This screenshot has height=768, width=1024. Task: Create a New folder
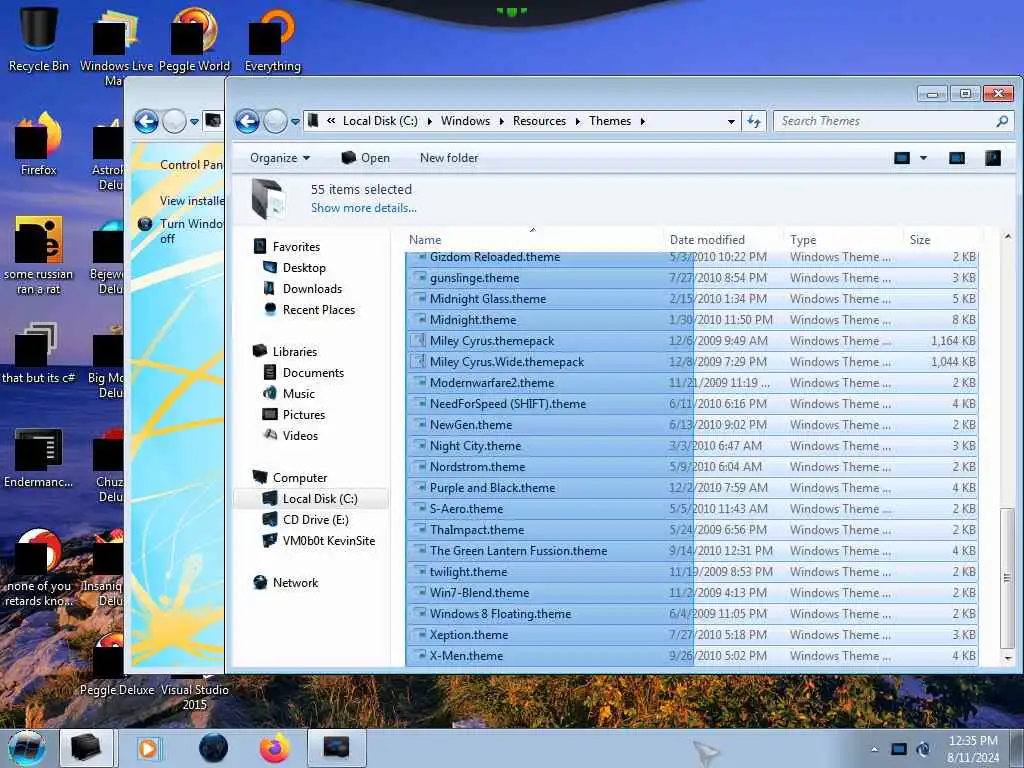pos(449,158)
